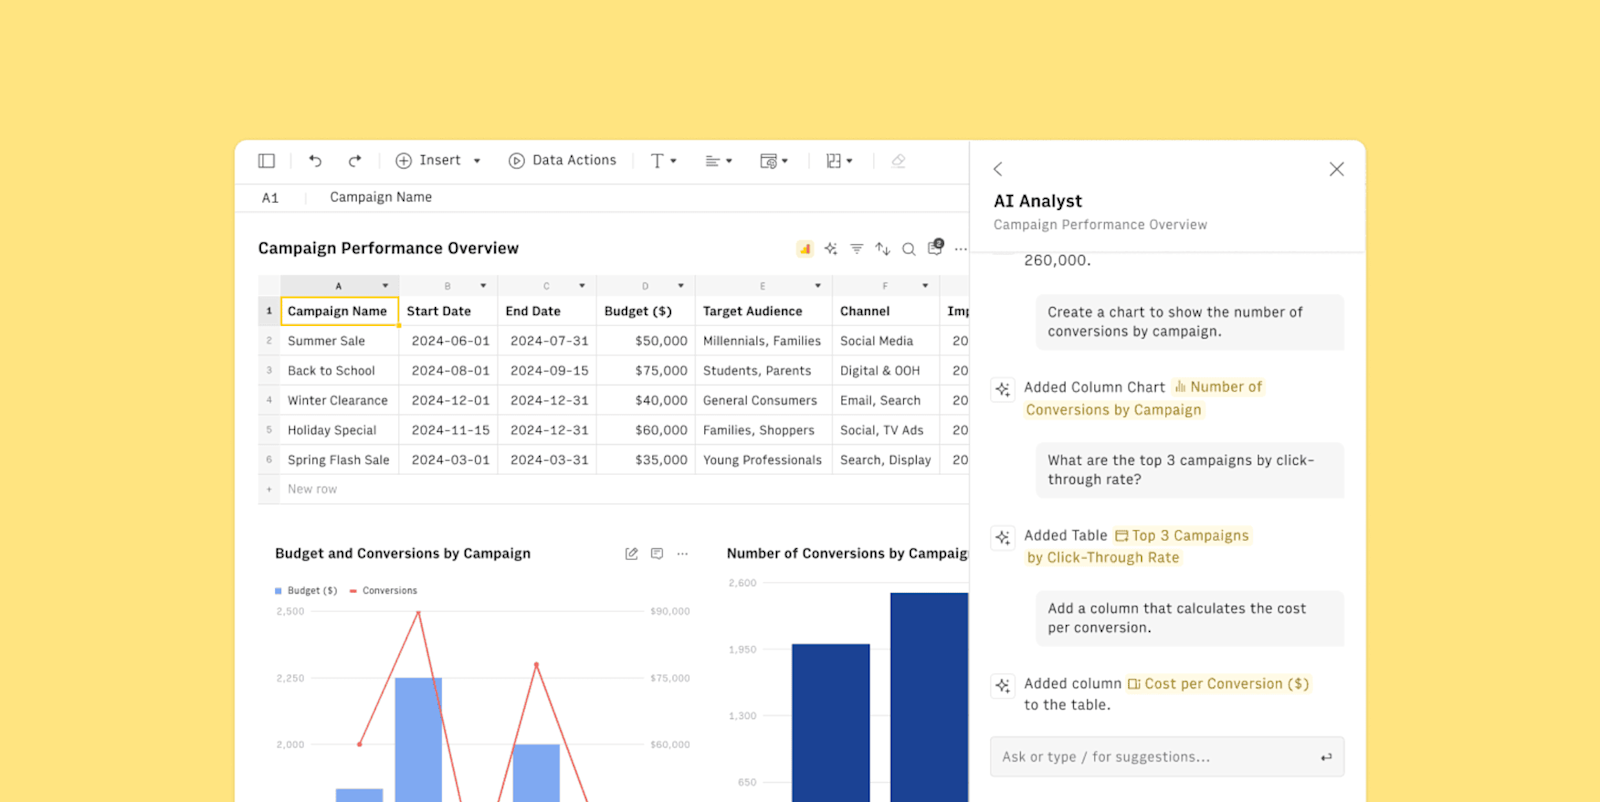Click the sparkle icon beside Added Table
The height and width of the screenshot is (802, 1600).
(1003, 538)
